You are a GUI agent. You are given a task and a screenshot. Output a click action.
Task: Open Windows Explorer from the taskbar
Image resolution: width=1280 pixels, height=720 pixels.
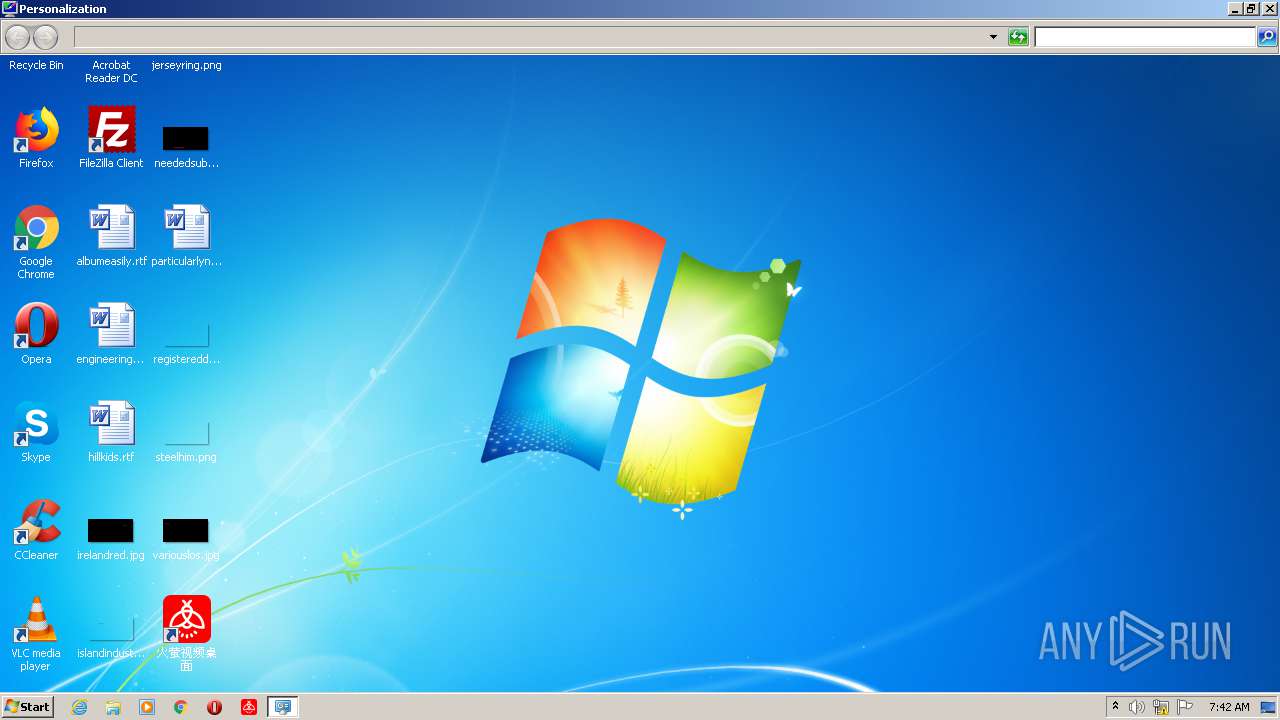[x=113, y=707]
